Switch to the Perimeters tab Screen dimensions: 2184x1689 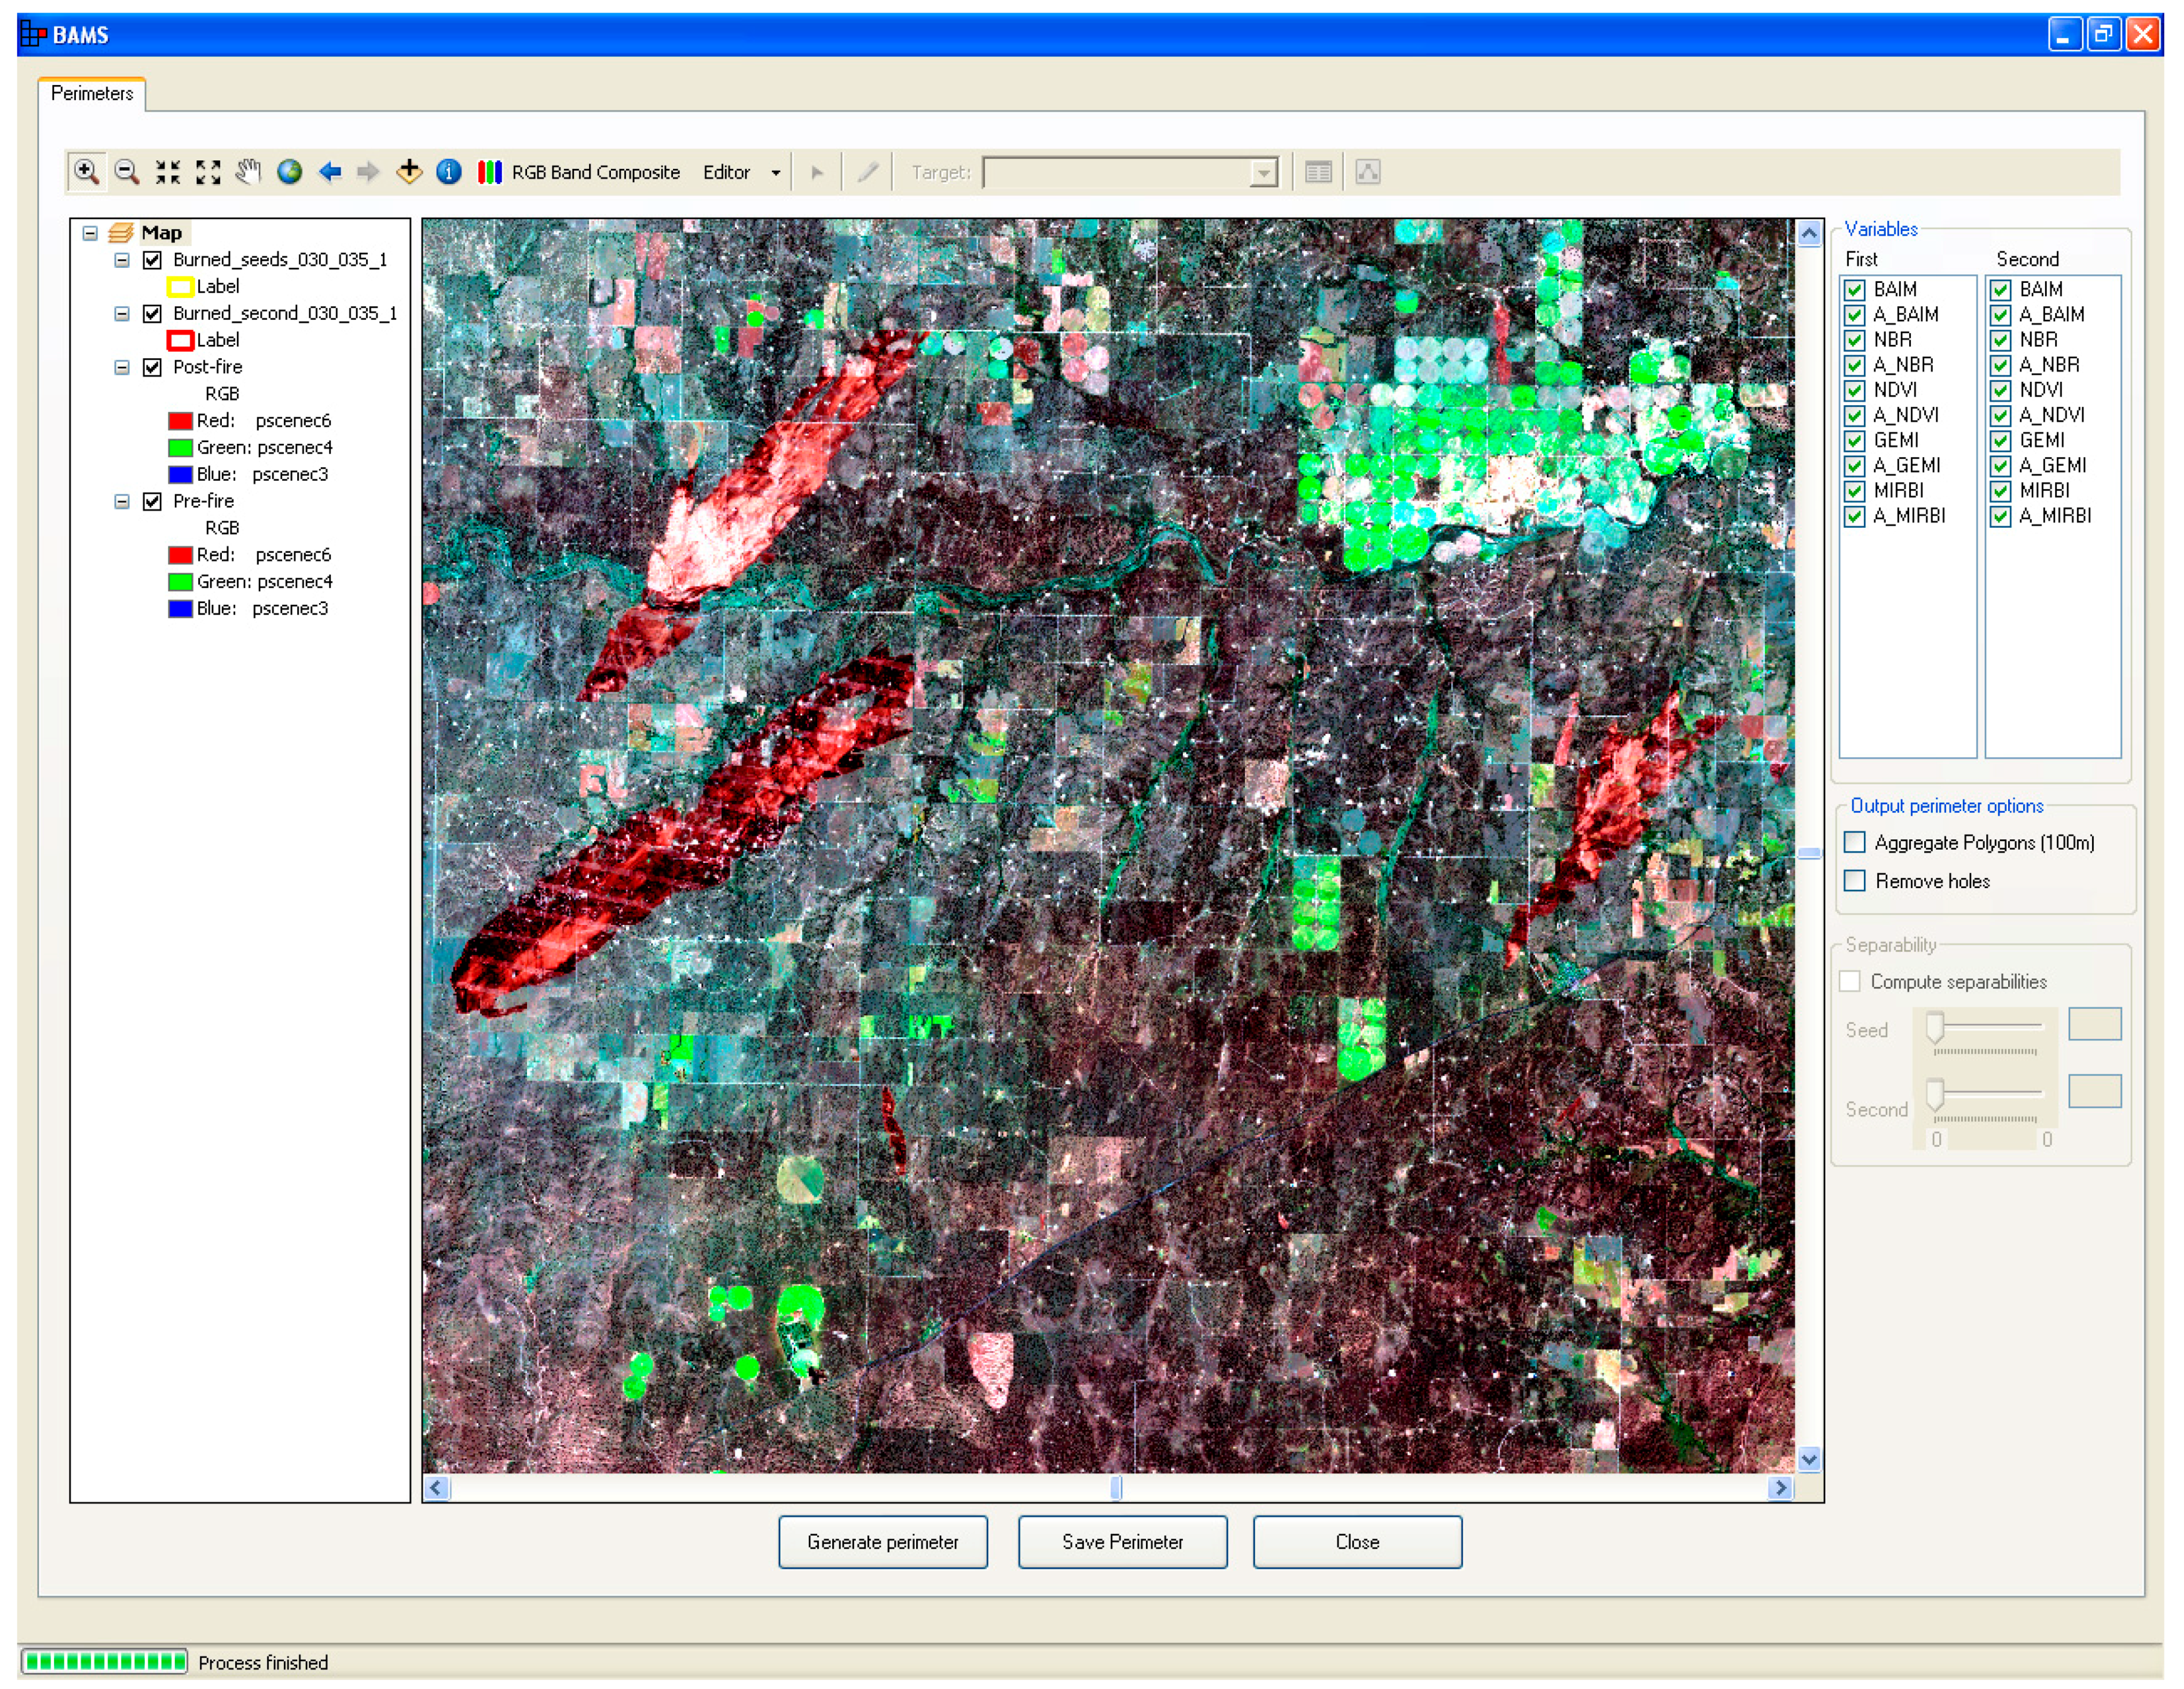92,94
